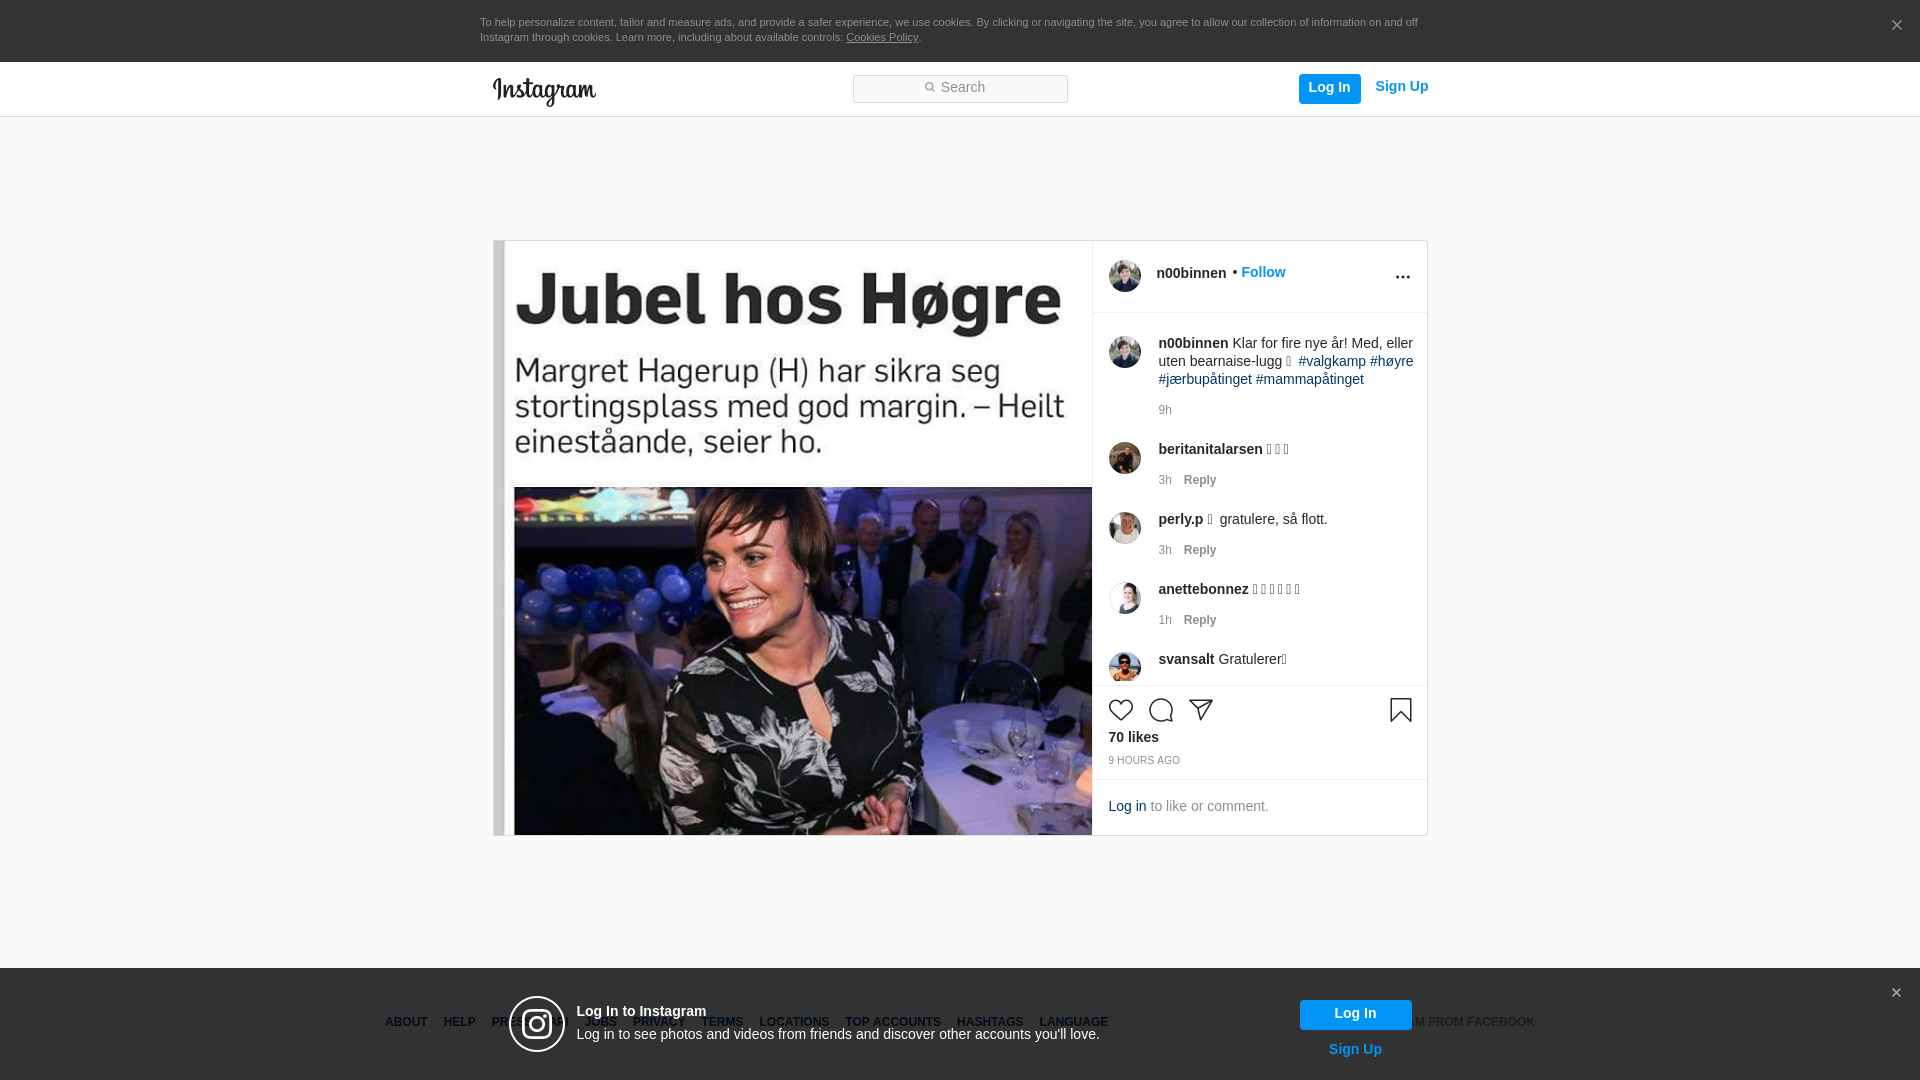Click the Sign Up link in header
Viewport: 1920px width, 1080px height.
1401,86
